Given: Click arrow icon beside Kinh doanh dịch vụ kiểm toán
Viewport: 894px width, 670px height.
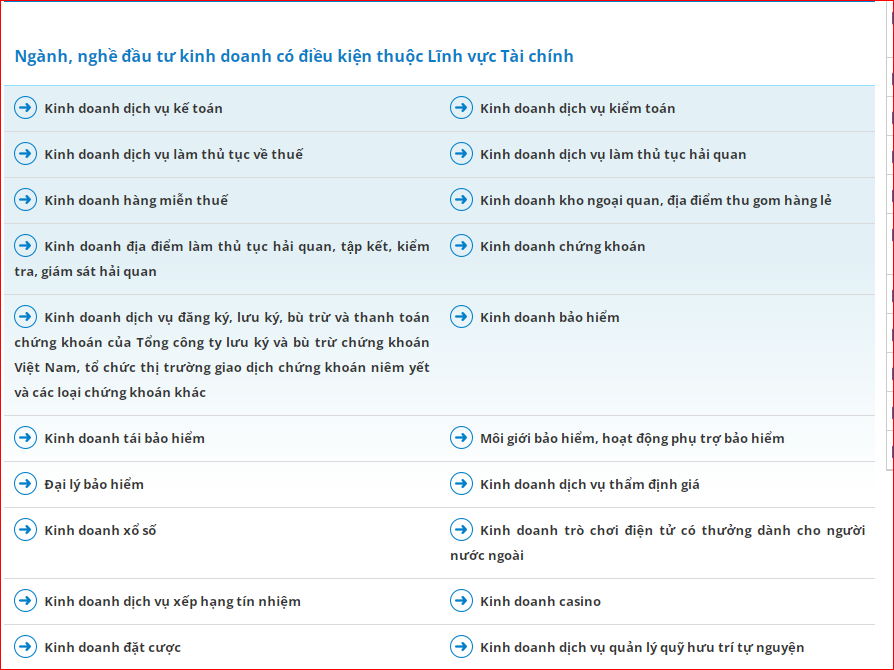Looking at the screenshot, I should tap(461, 108).
